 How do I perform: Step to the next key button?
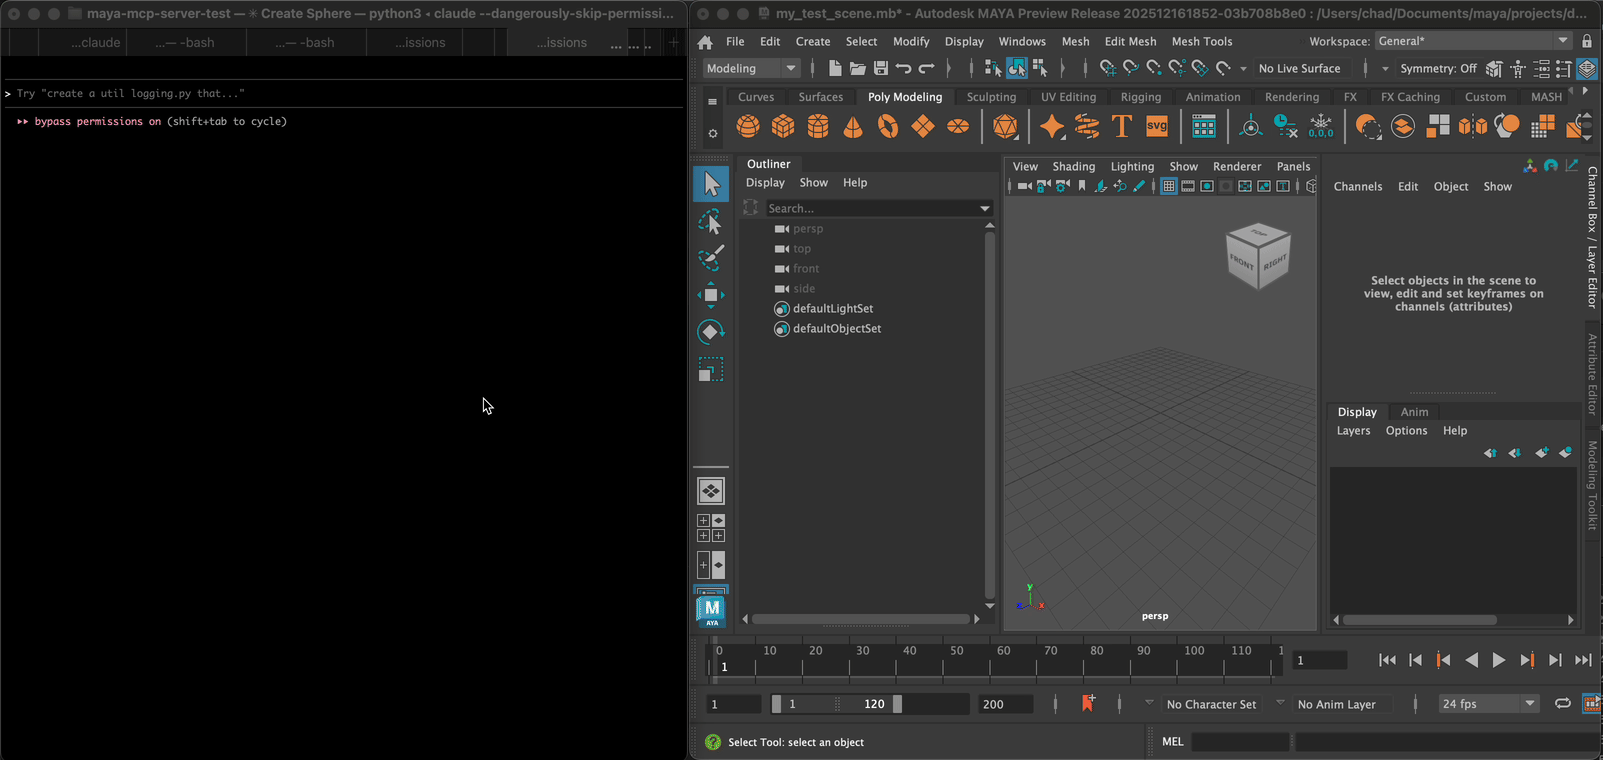(1527, 660)
